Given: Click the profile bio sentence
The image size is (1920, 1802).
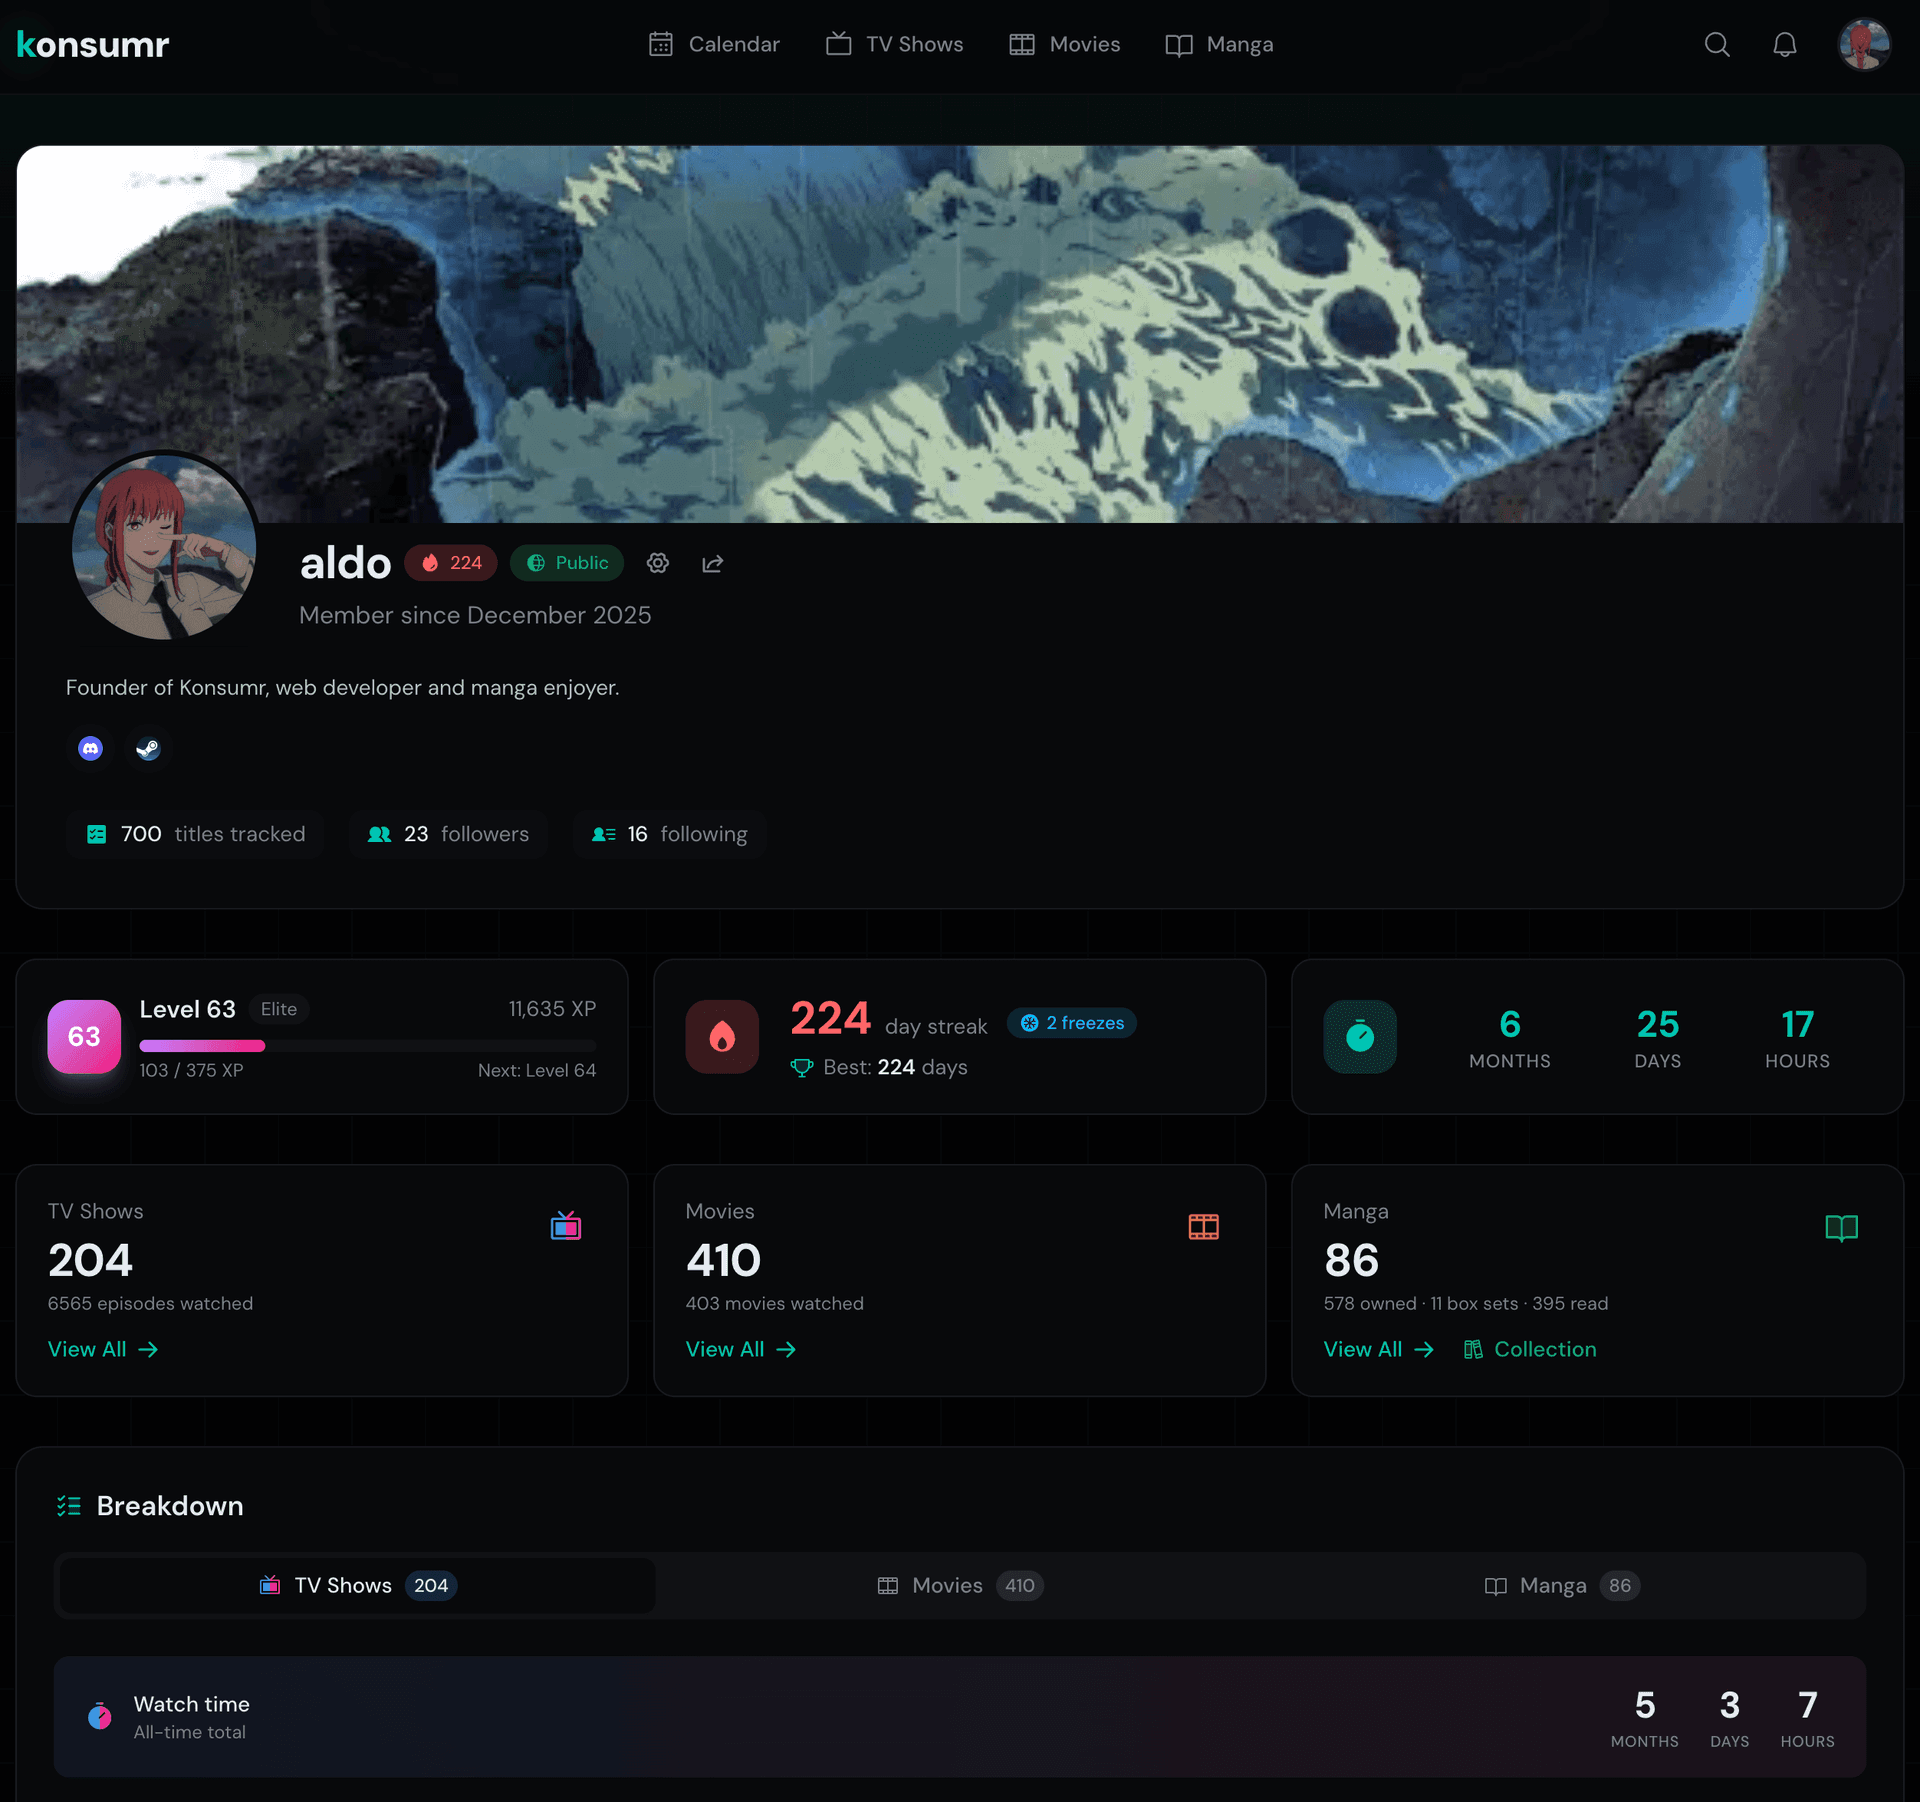Looking at the screenshot, I should pyautogui.click(x=343, y=688).
